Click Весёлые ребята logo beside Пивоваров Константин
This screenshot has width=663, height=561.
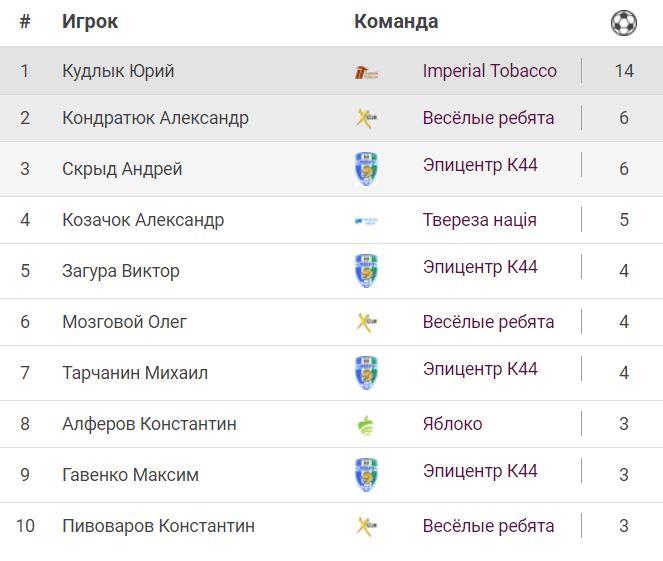(366, 526)
